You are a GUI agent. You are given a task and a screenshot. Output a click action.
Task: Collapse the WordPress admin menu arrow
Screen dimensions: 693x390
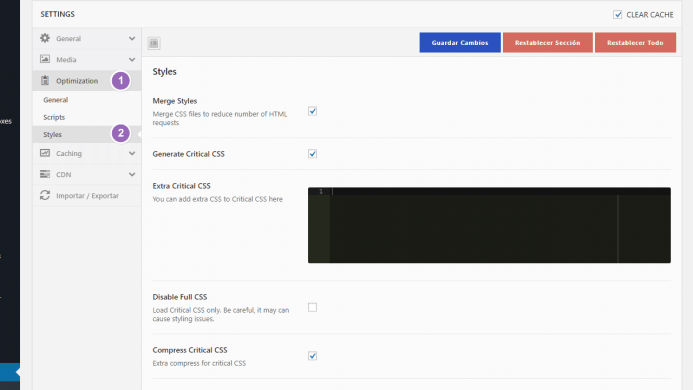coord(18,372)
